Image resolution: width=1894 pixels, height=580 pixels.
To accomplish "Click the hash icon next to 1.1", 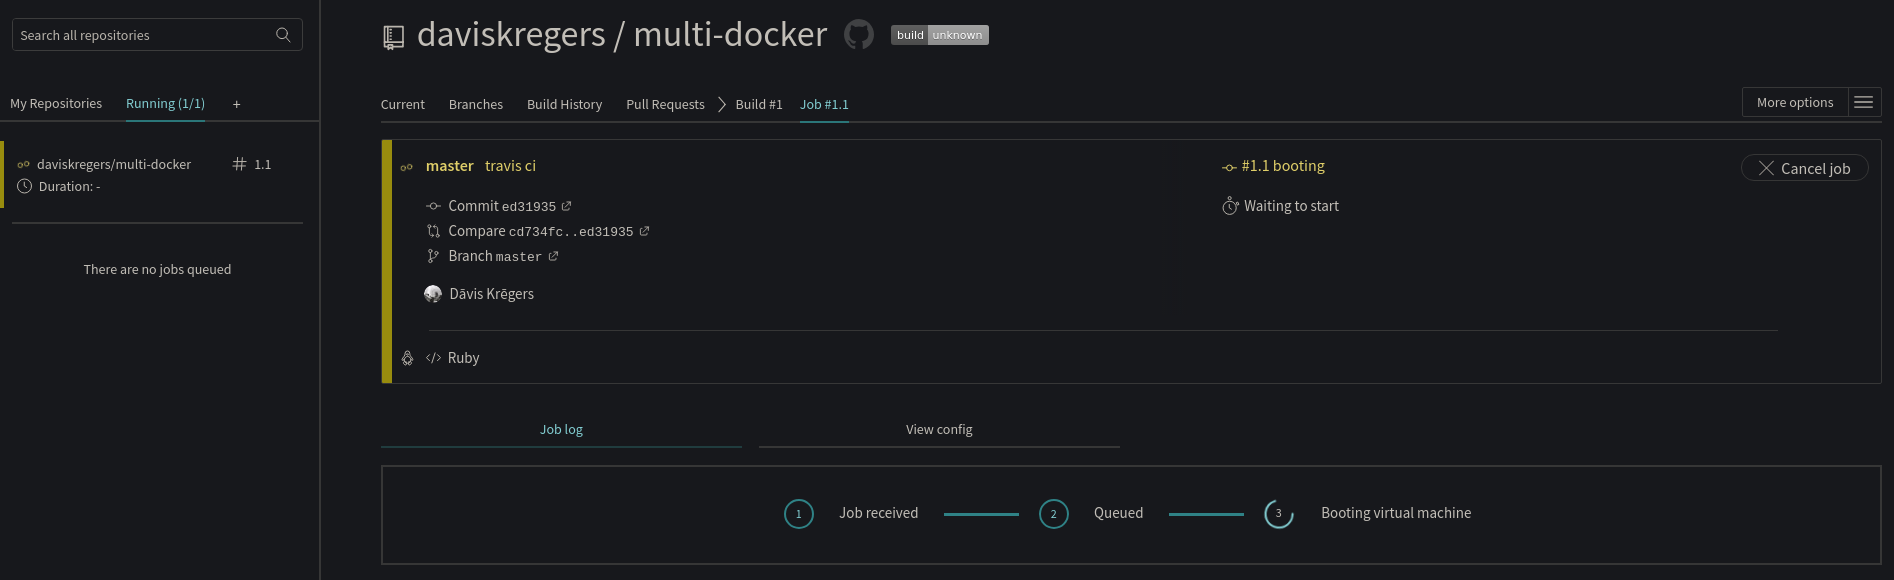I will pos(239,164).
